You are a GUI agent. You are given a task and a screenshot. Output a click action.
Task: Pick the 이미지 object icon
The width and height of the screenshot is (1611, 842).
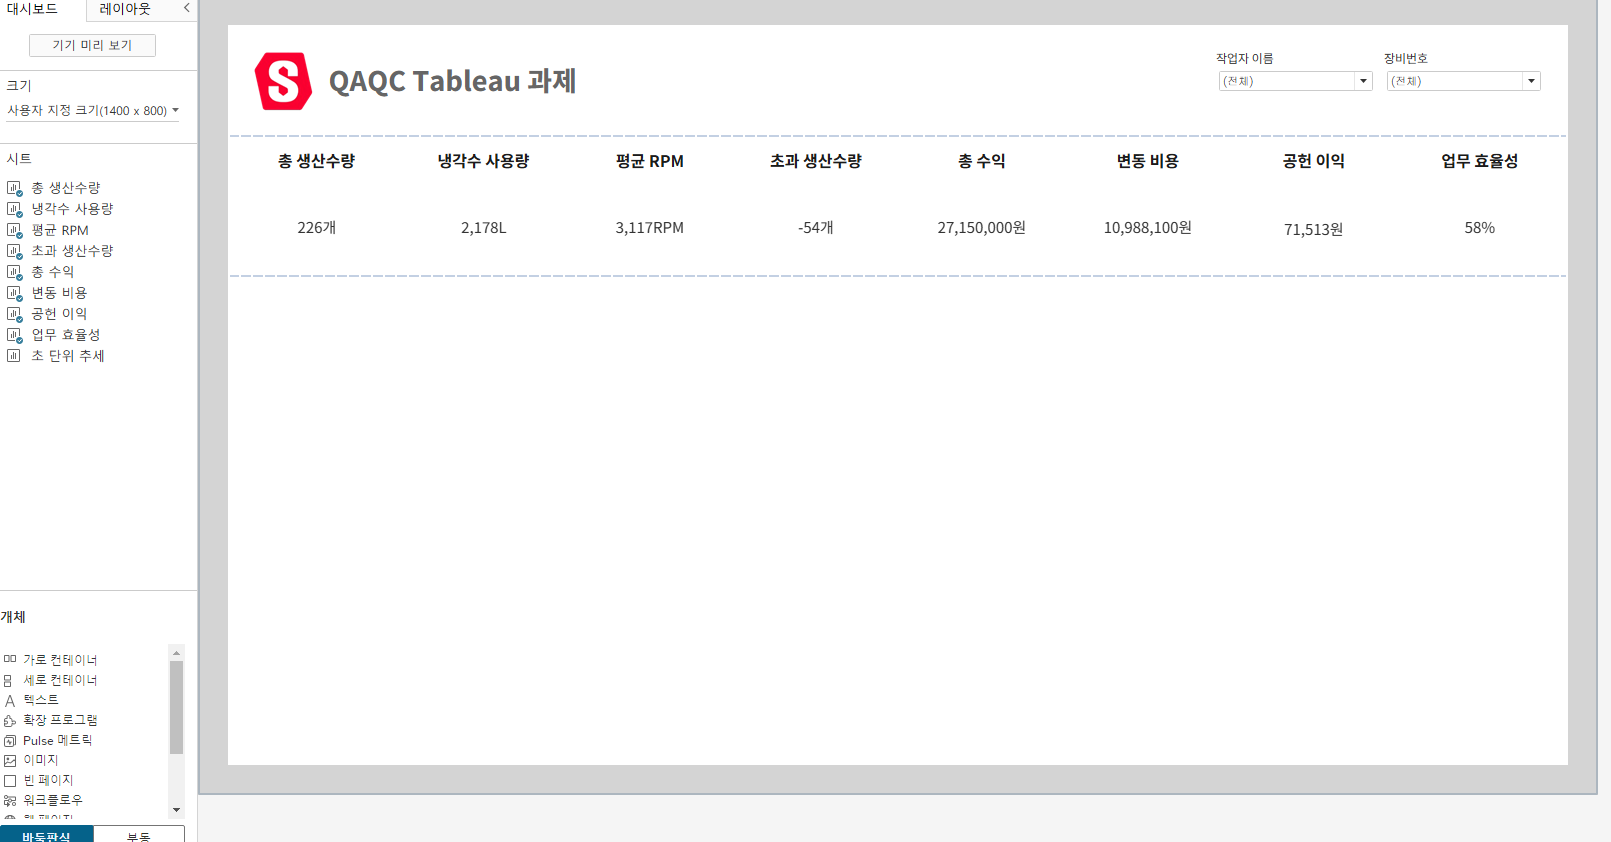coord(10,760)
